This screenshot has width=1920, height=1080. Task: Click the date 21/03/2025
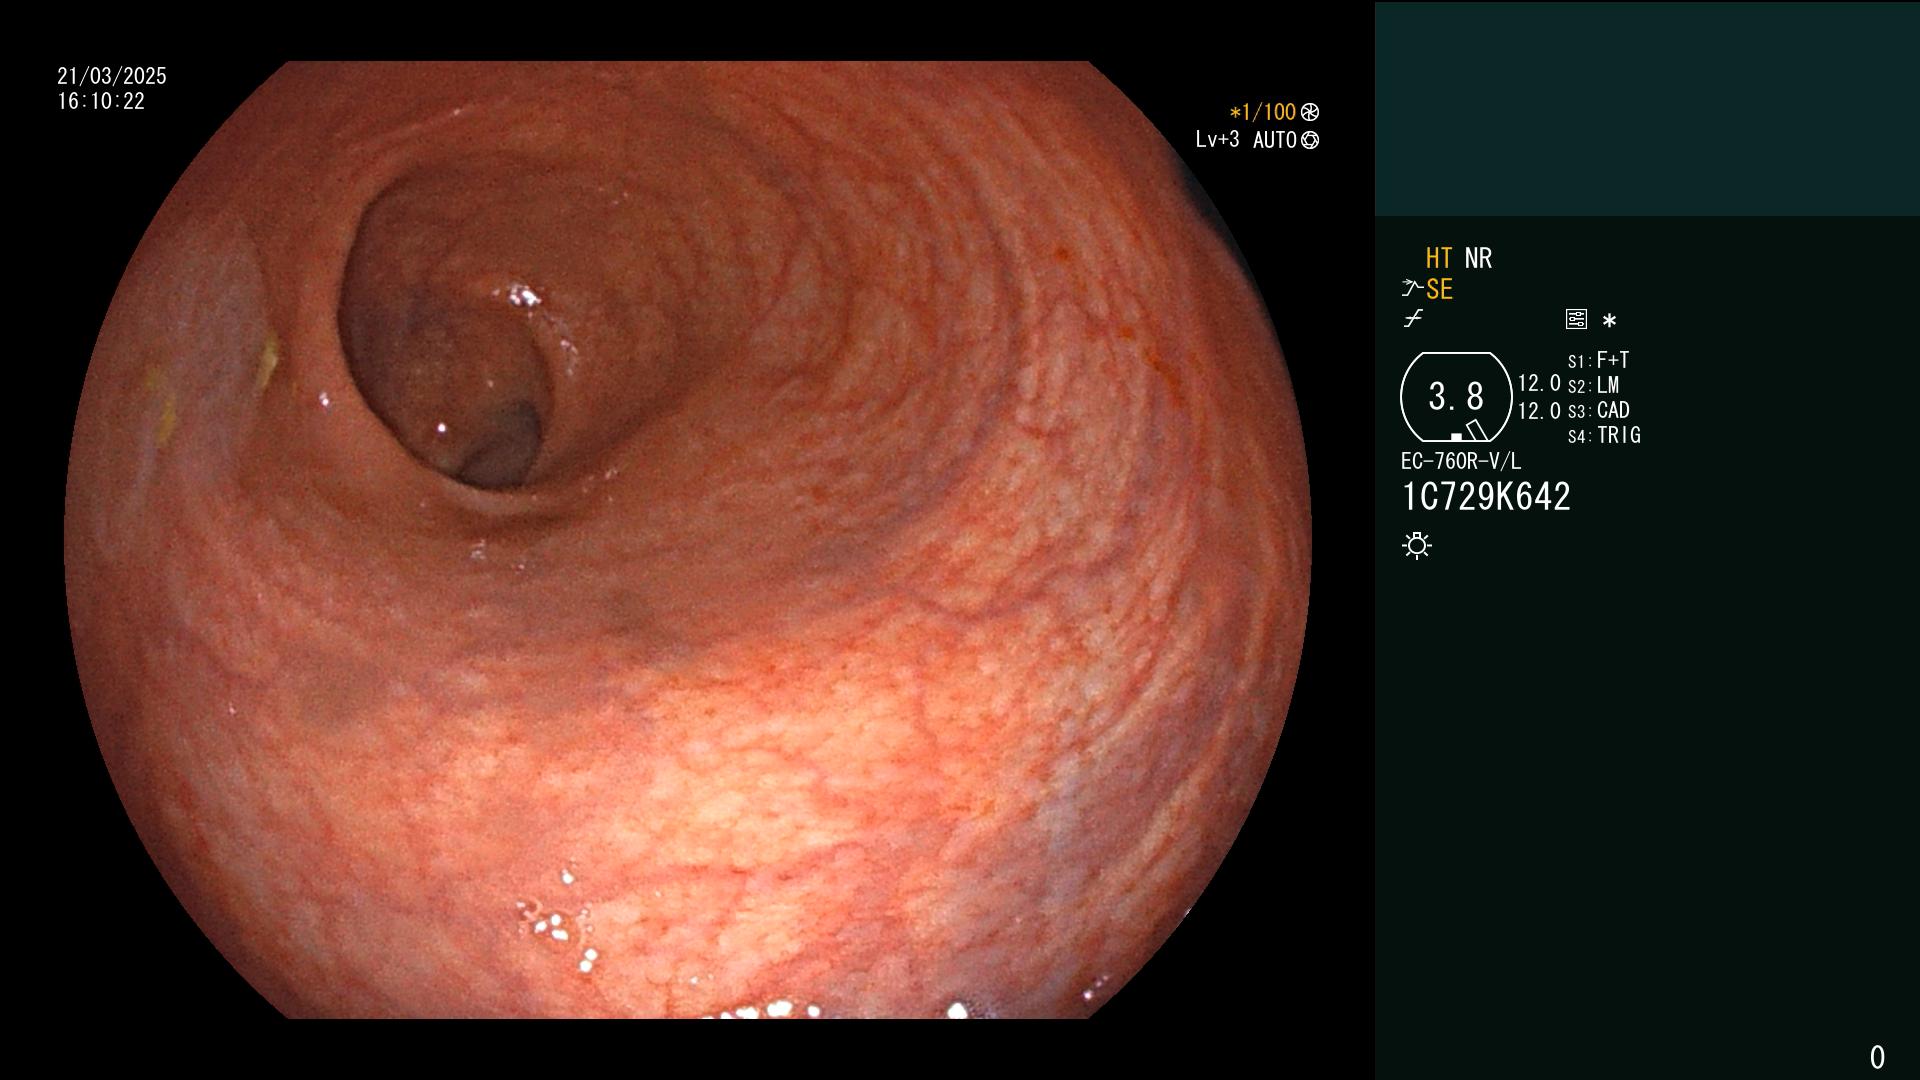tap(112, 76)
